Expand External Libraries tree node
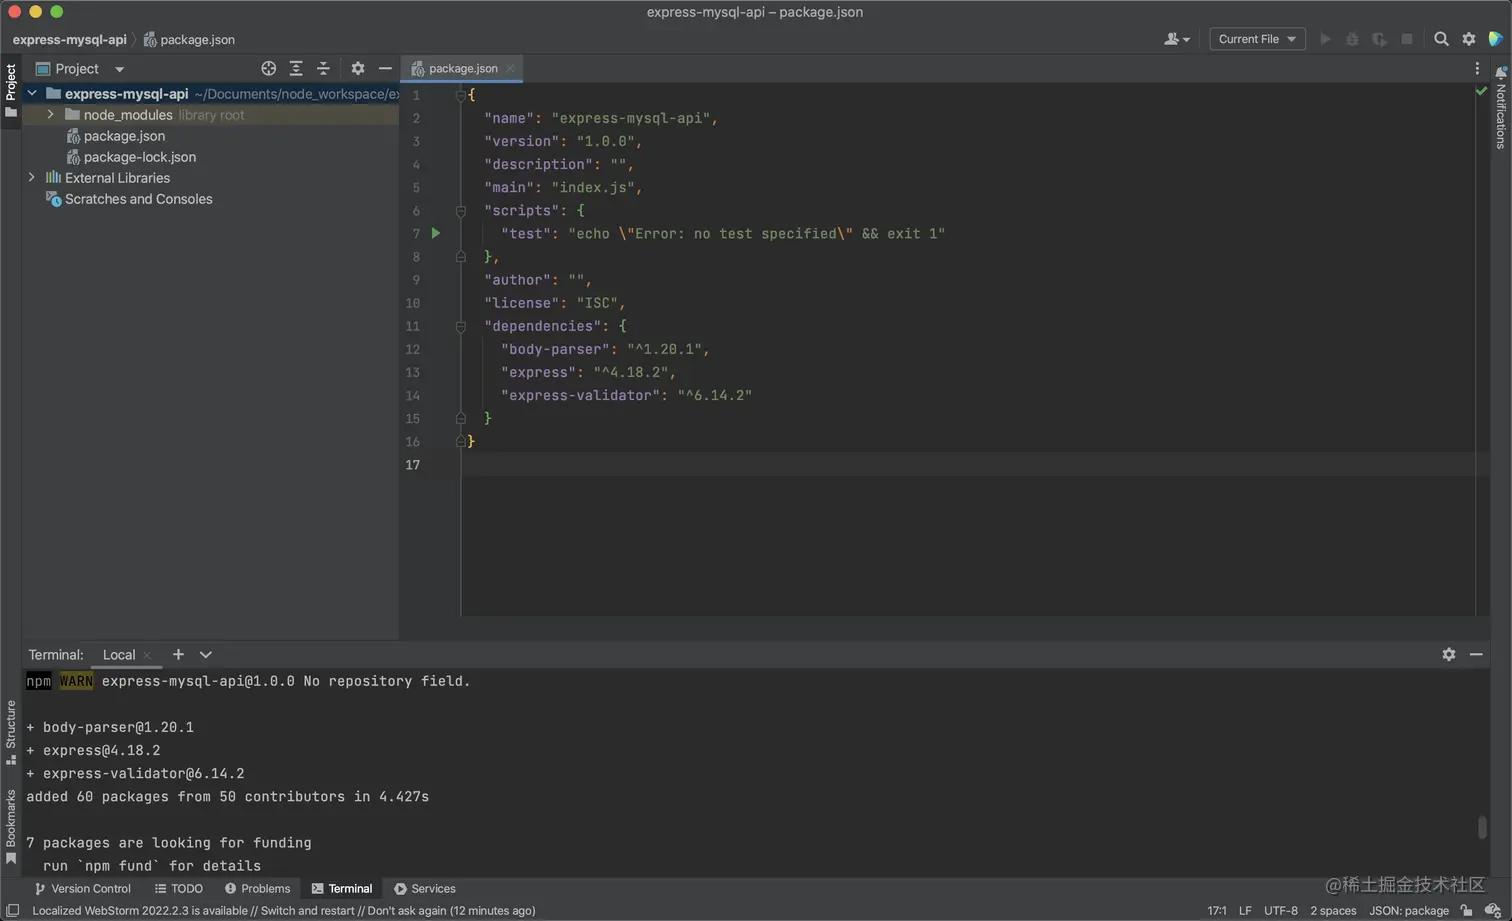This screenshot has height=921, width=1512. pyautogui.click(x=32, y=178)
